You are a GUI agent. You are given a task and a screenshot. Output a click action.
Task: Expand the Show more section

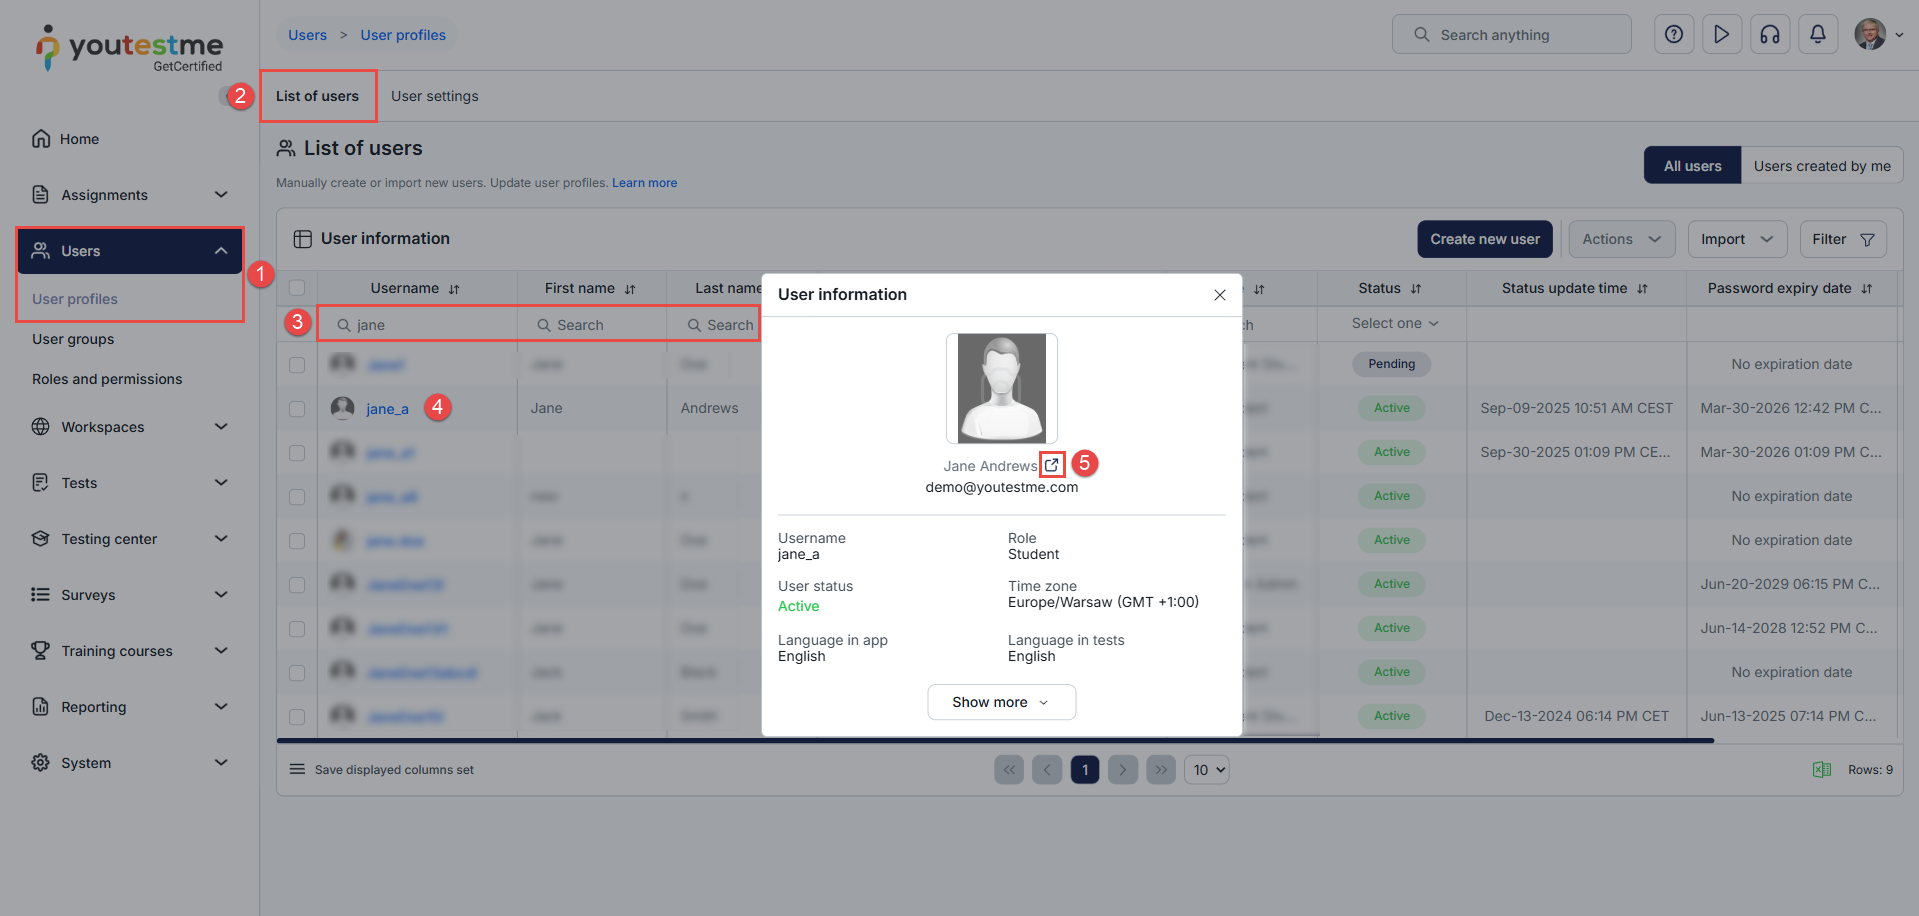click(x=1001, y=702)
